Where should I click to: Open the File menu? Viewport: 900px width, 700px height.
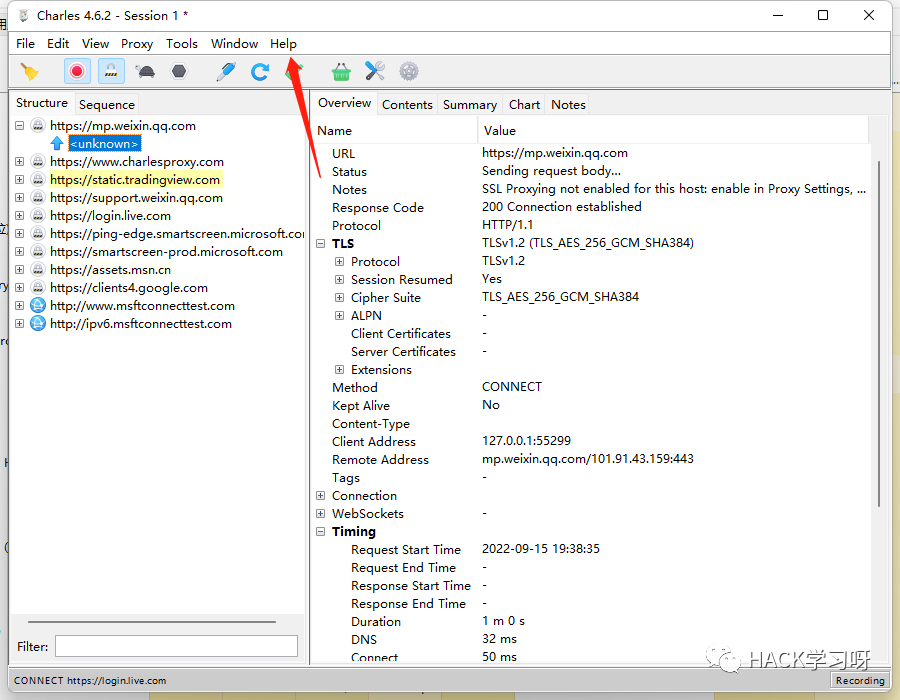tap(25, 44)
